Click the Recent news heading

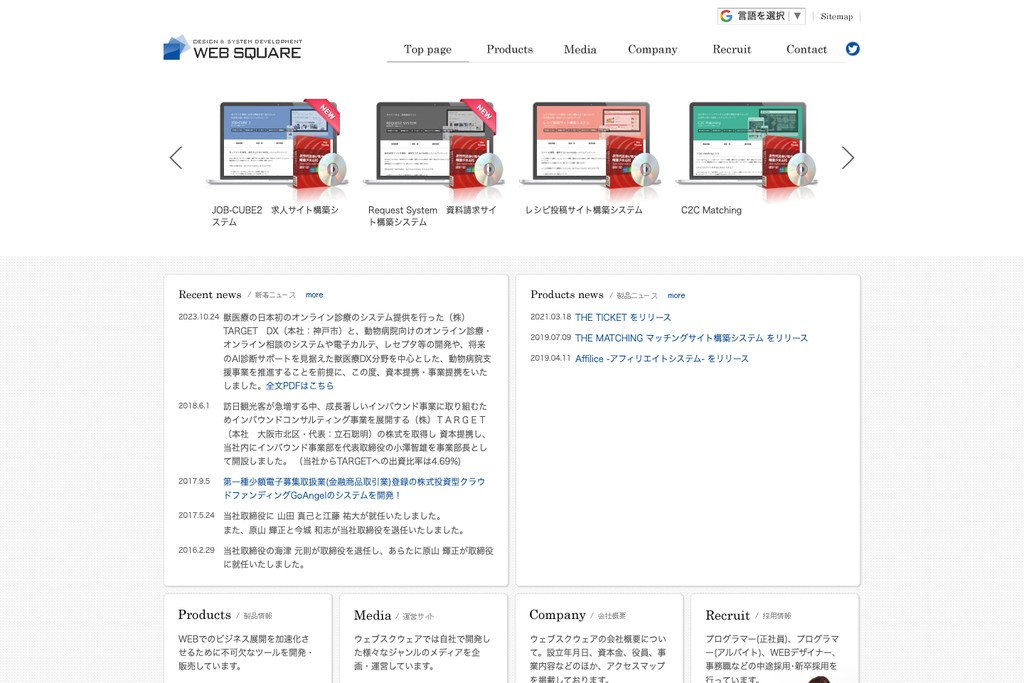tap(210, 294)
